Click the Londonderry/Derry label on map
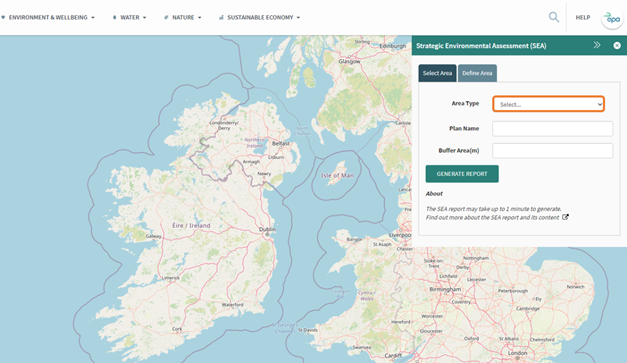This screenshot has width=627, height=363. (224, 126)
